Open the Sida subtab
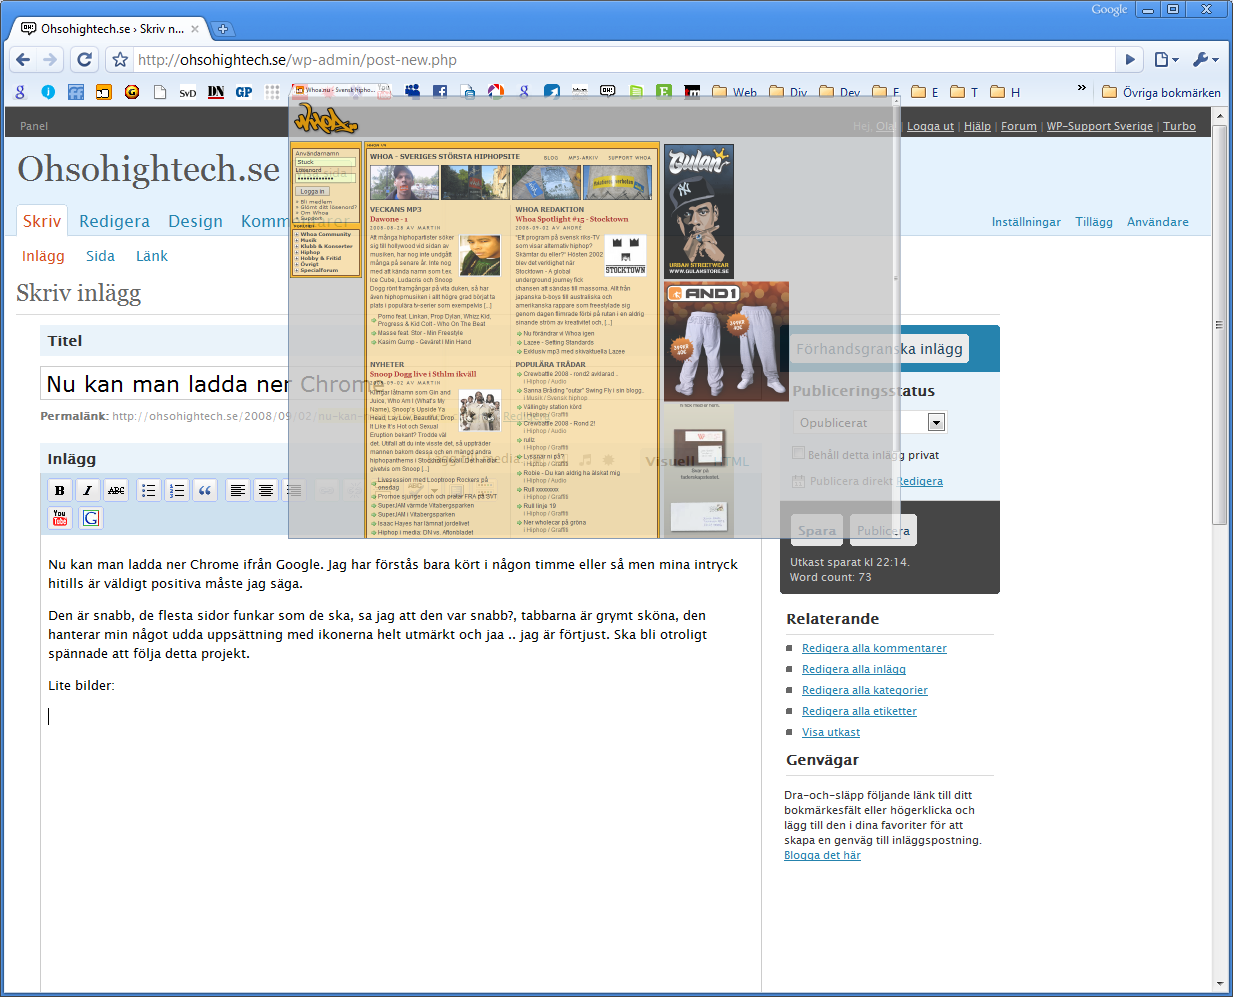 pyautogui.click(x=100, y=256)
